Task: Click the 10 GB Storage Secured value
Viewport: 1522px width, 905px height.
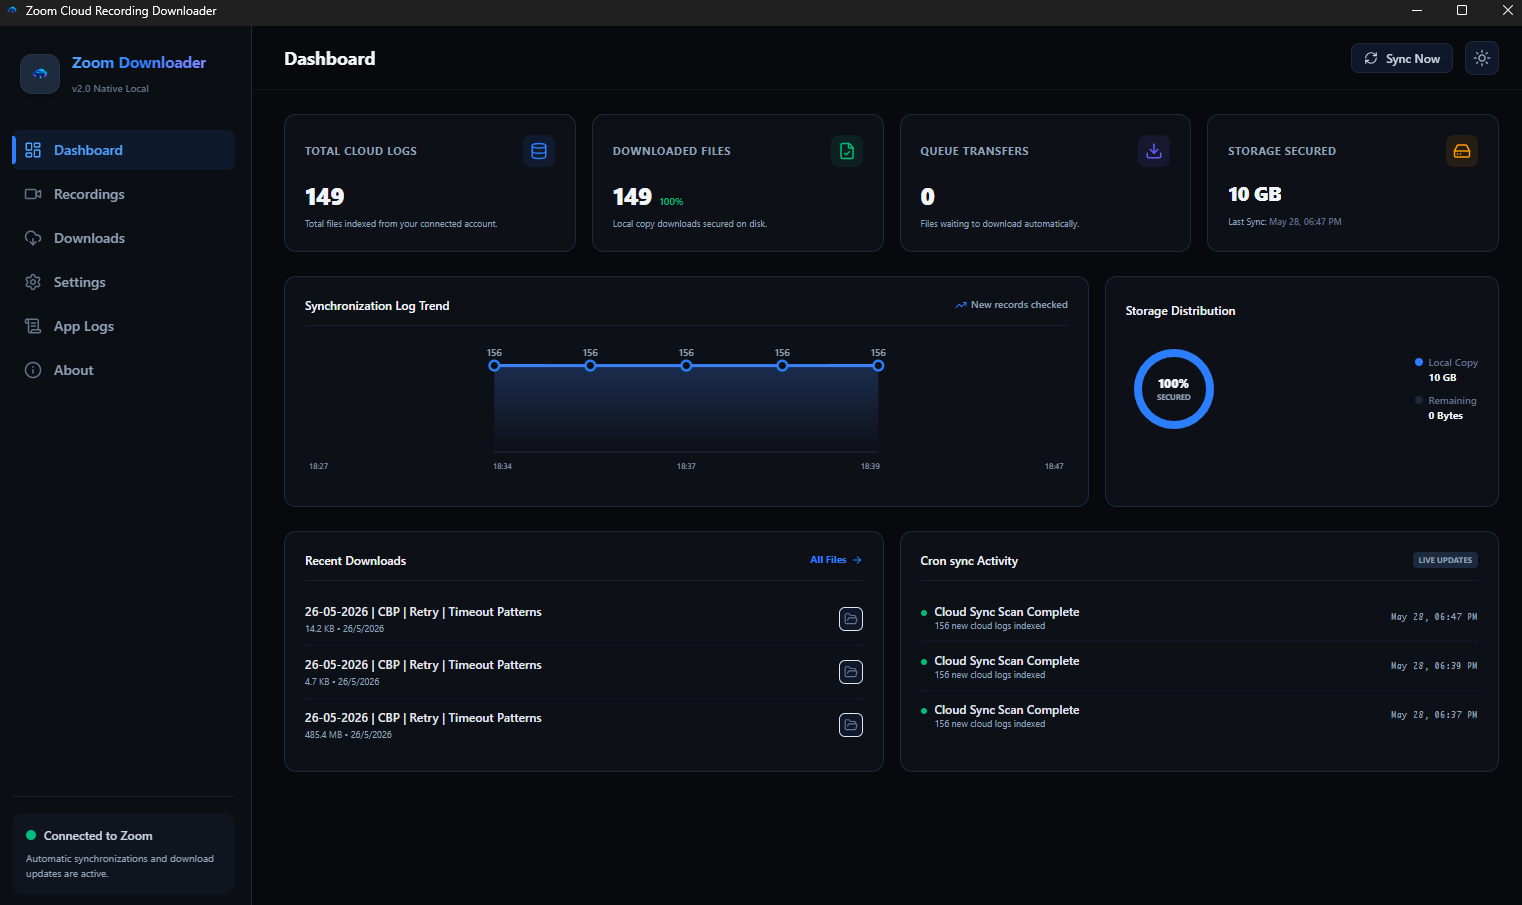Action: [1255, 194]
